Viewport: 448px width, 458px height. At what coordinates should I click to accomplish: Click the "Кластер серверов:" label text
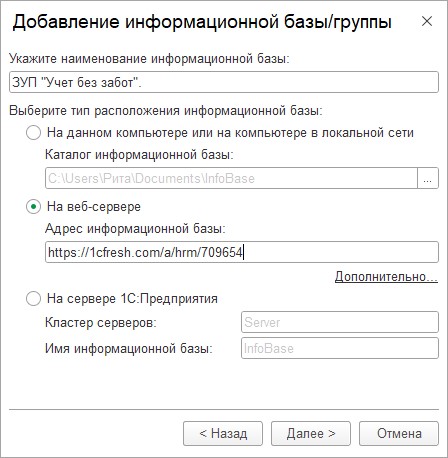101,322
